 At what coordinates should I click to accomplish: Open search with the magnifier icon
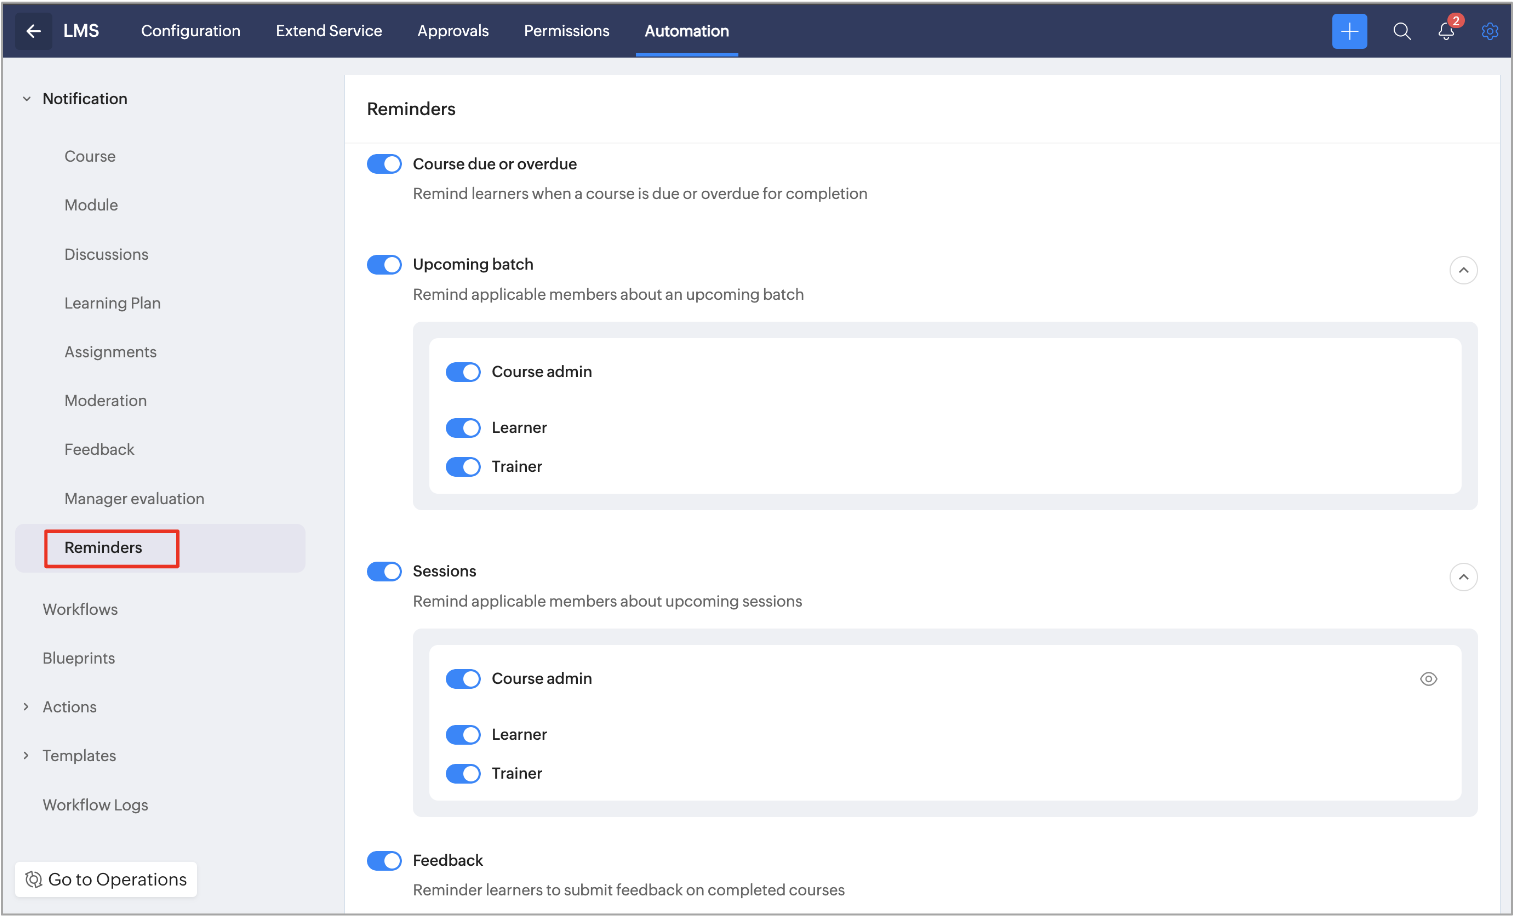pos(1402,31)
